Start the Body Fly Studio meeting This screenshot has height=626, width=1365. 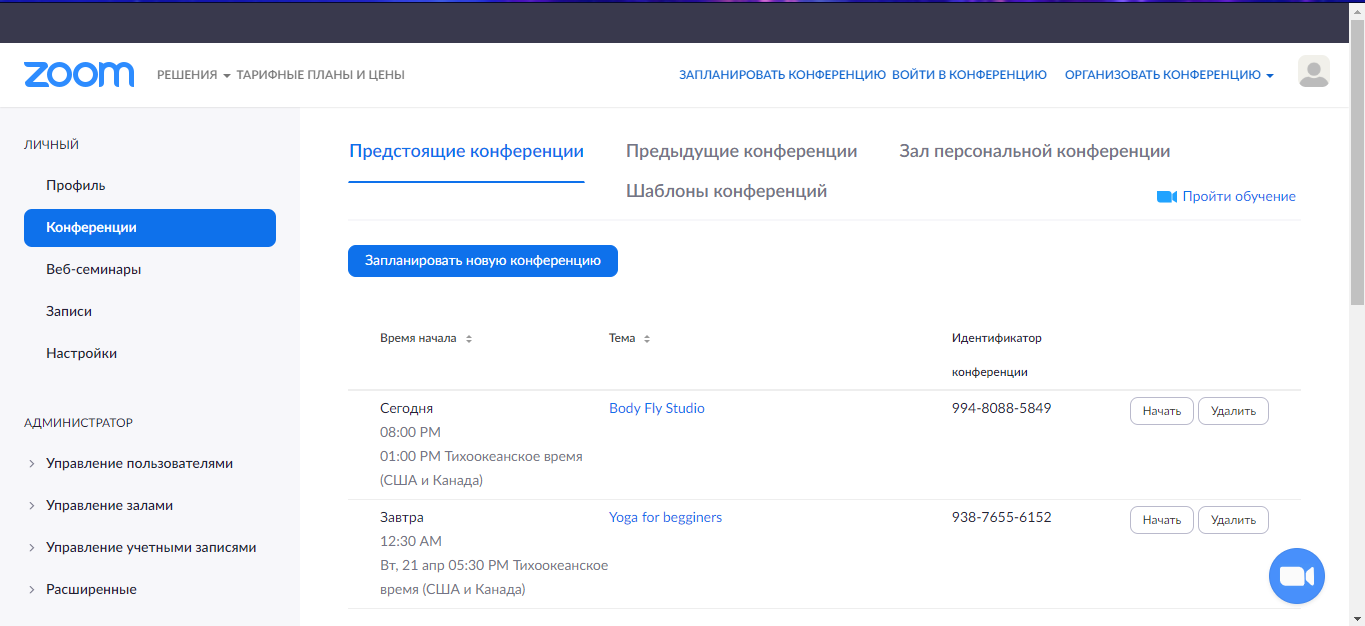1162,411
